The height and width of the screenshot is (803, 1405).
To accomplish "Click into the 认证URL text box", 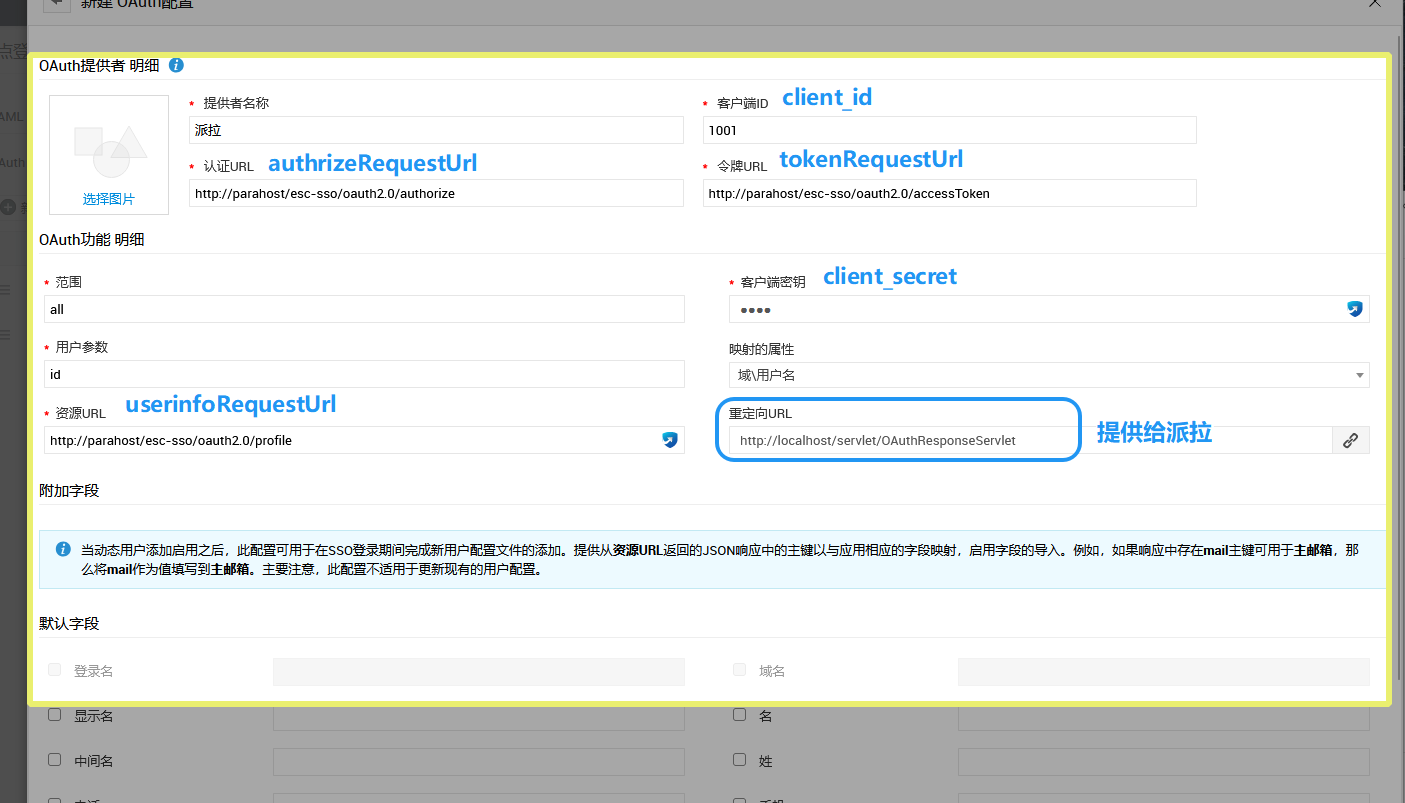I will [x=436, y=193].
